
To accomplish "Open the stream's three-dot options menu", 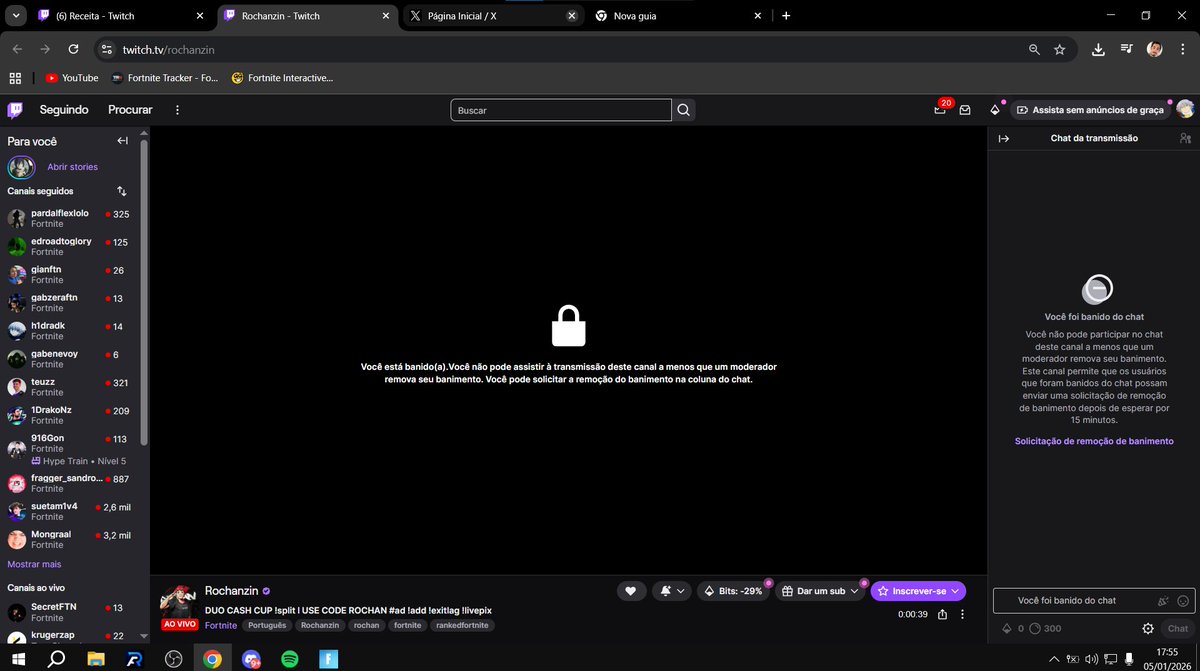I will click(962, 615).
